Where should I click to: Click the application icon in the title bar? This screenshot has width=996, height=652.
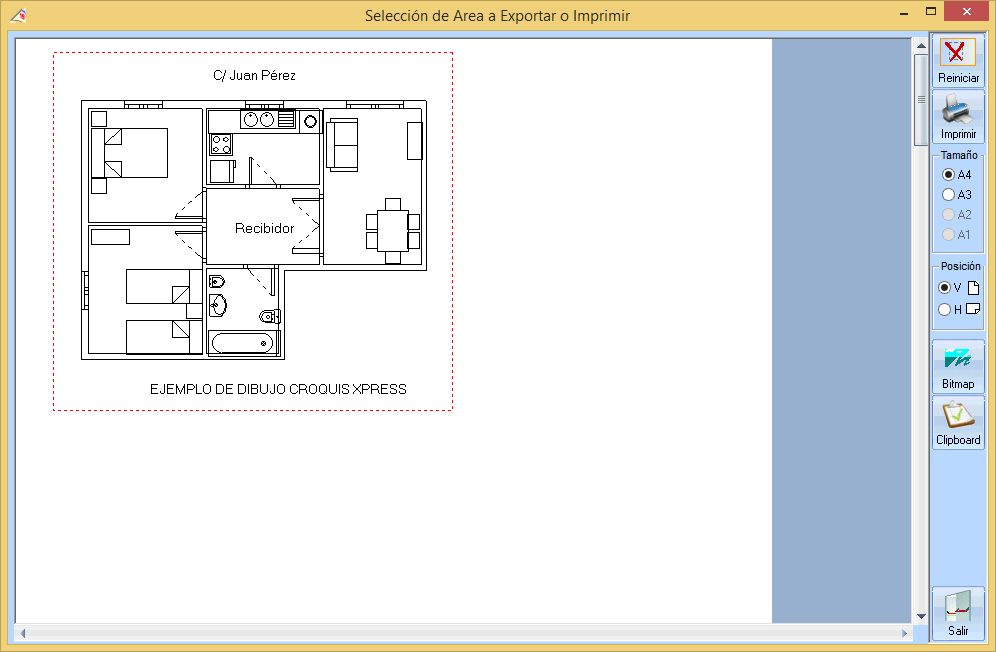pos(17,15)
